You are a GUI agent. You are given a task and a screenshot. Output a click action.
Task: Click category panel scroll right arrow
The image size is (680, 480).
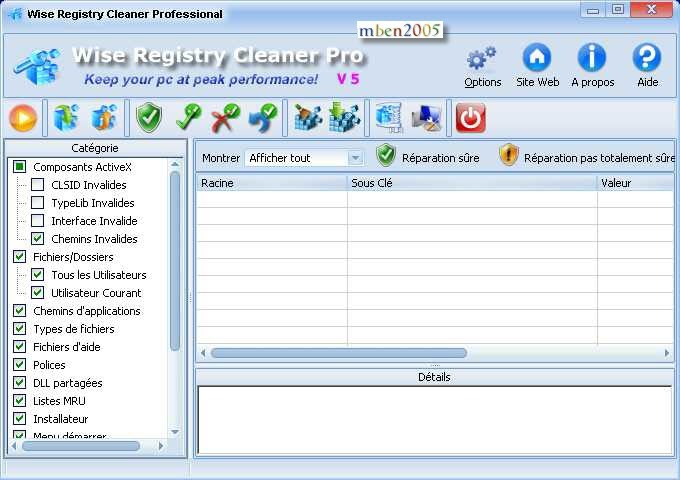pos(161,446)
